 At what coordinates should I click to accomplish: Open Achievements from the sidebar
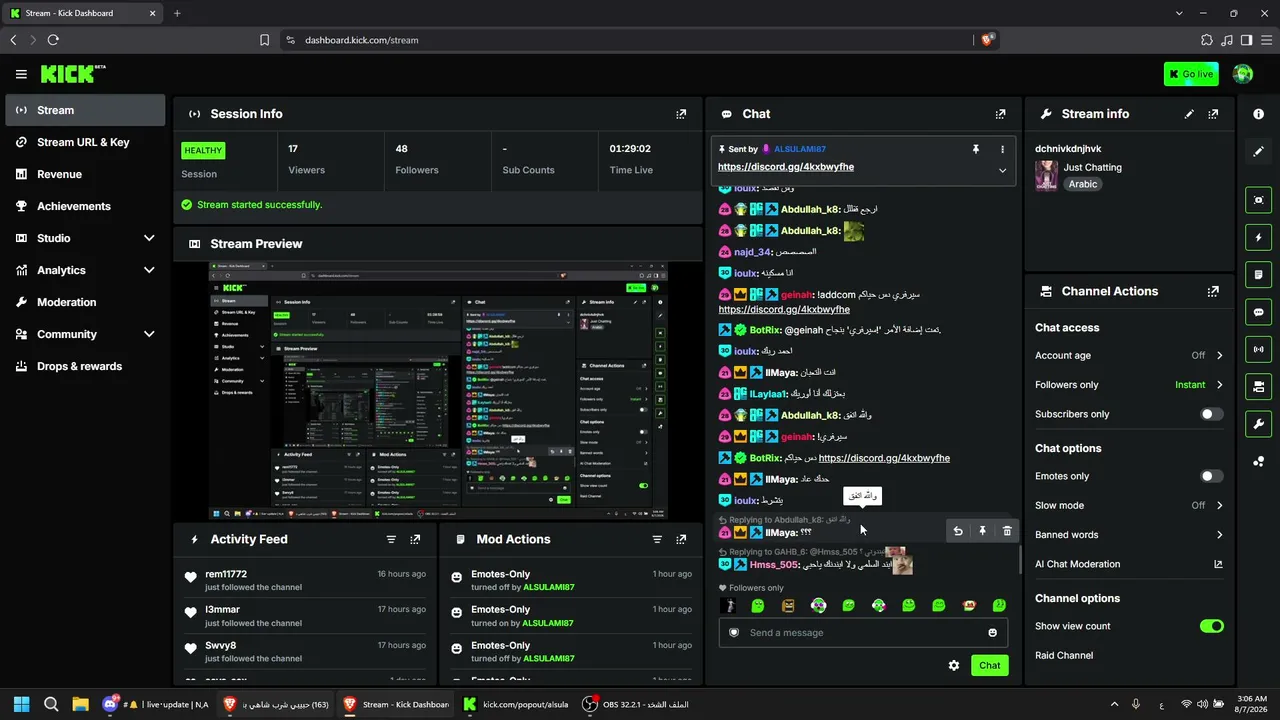(85, 206)
